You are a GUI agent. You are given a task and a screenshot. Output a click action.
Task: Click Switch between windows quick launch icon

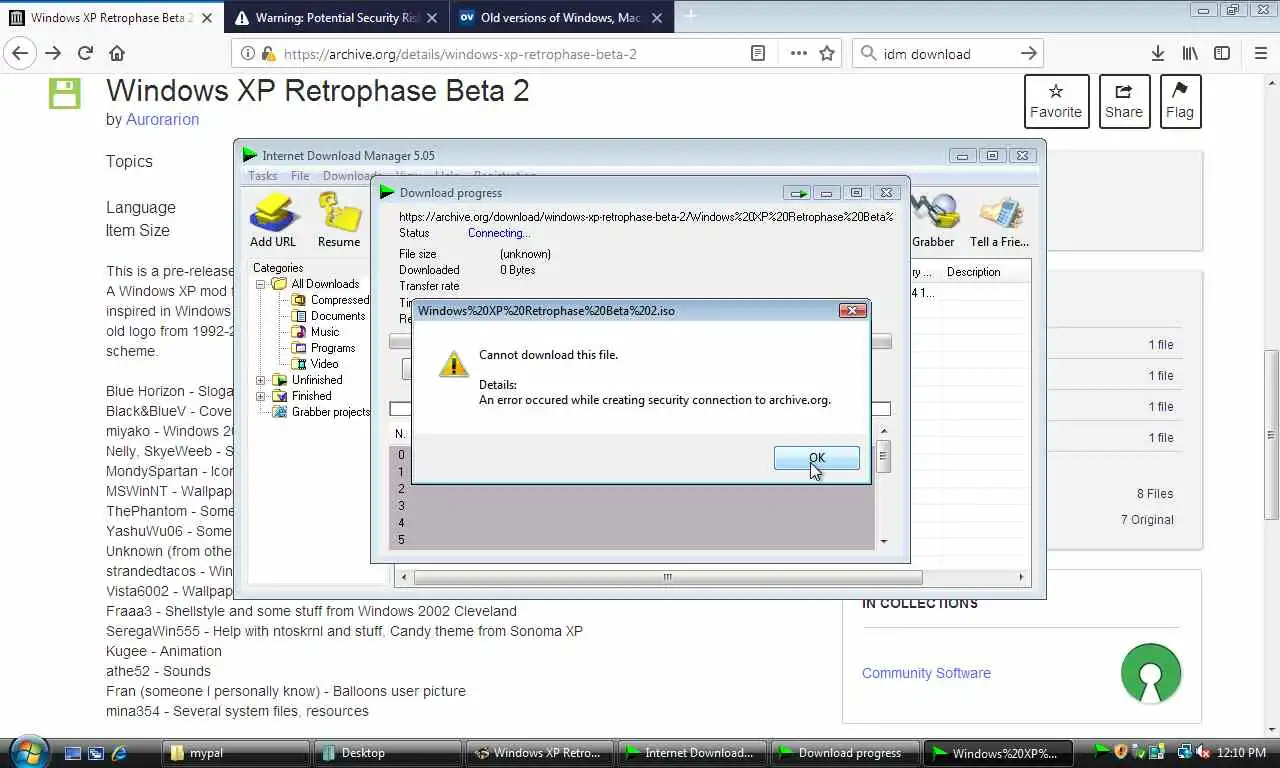[96, 752]
